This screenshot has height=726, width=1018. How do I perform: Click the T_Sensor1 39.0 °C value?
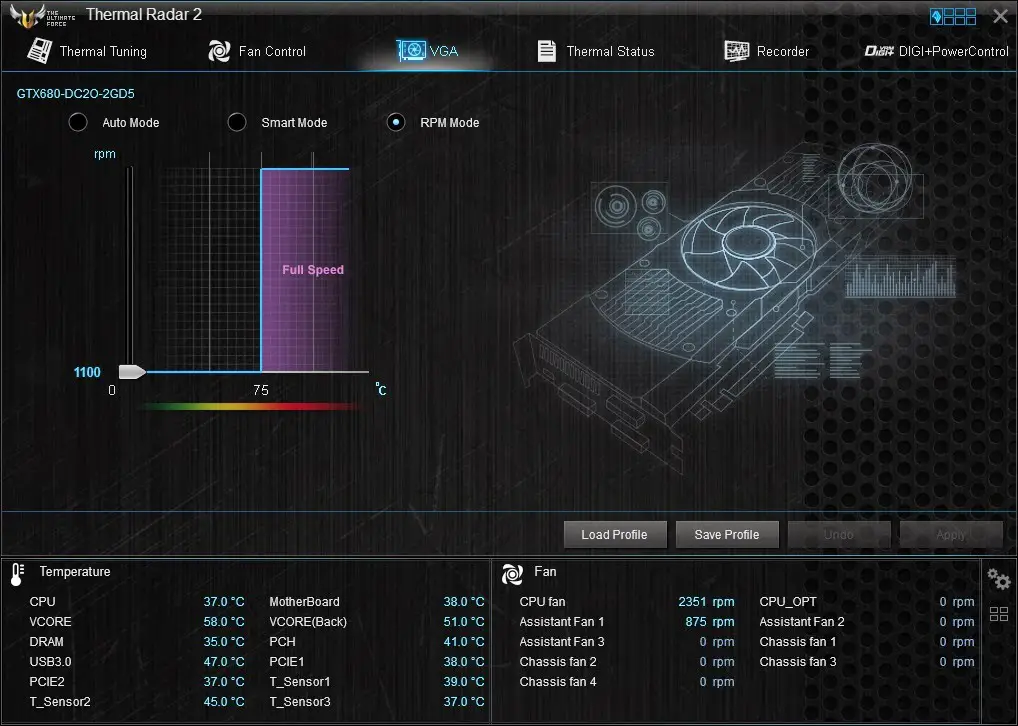coord(464,682)
